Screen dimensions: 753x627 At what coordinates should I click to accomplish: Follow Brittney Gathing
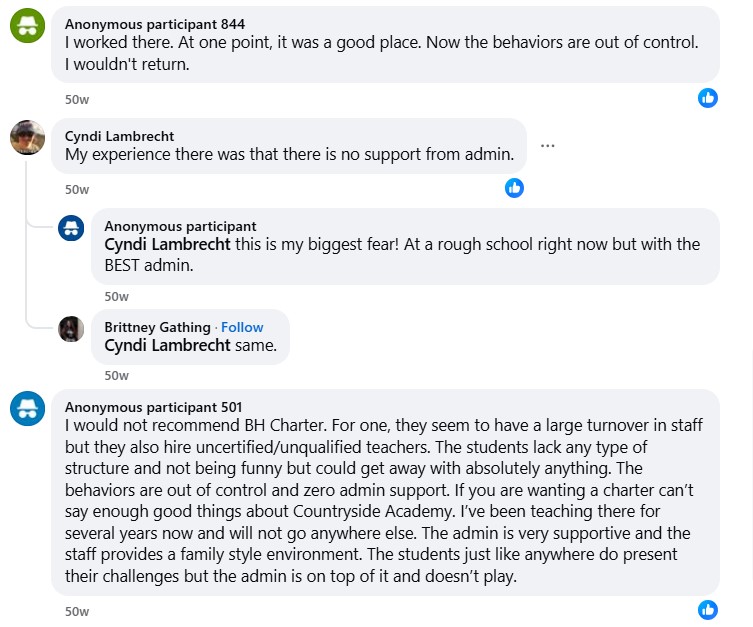tap(242, 327)
